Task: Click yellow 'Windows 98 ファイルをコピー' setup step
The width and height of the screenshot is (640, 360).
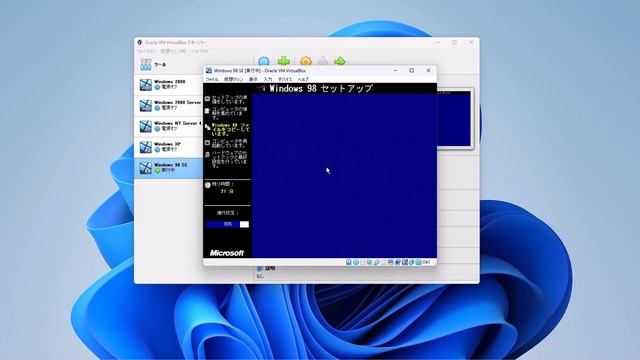Action: point(230,129)
